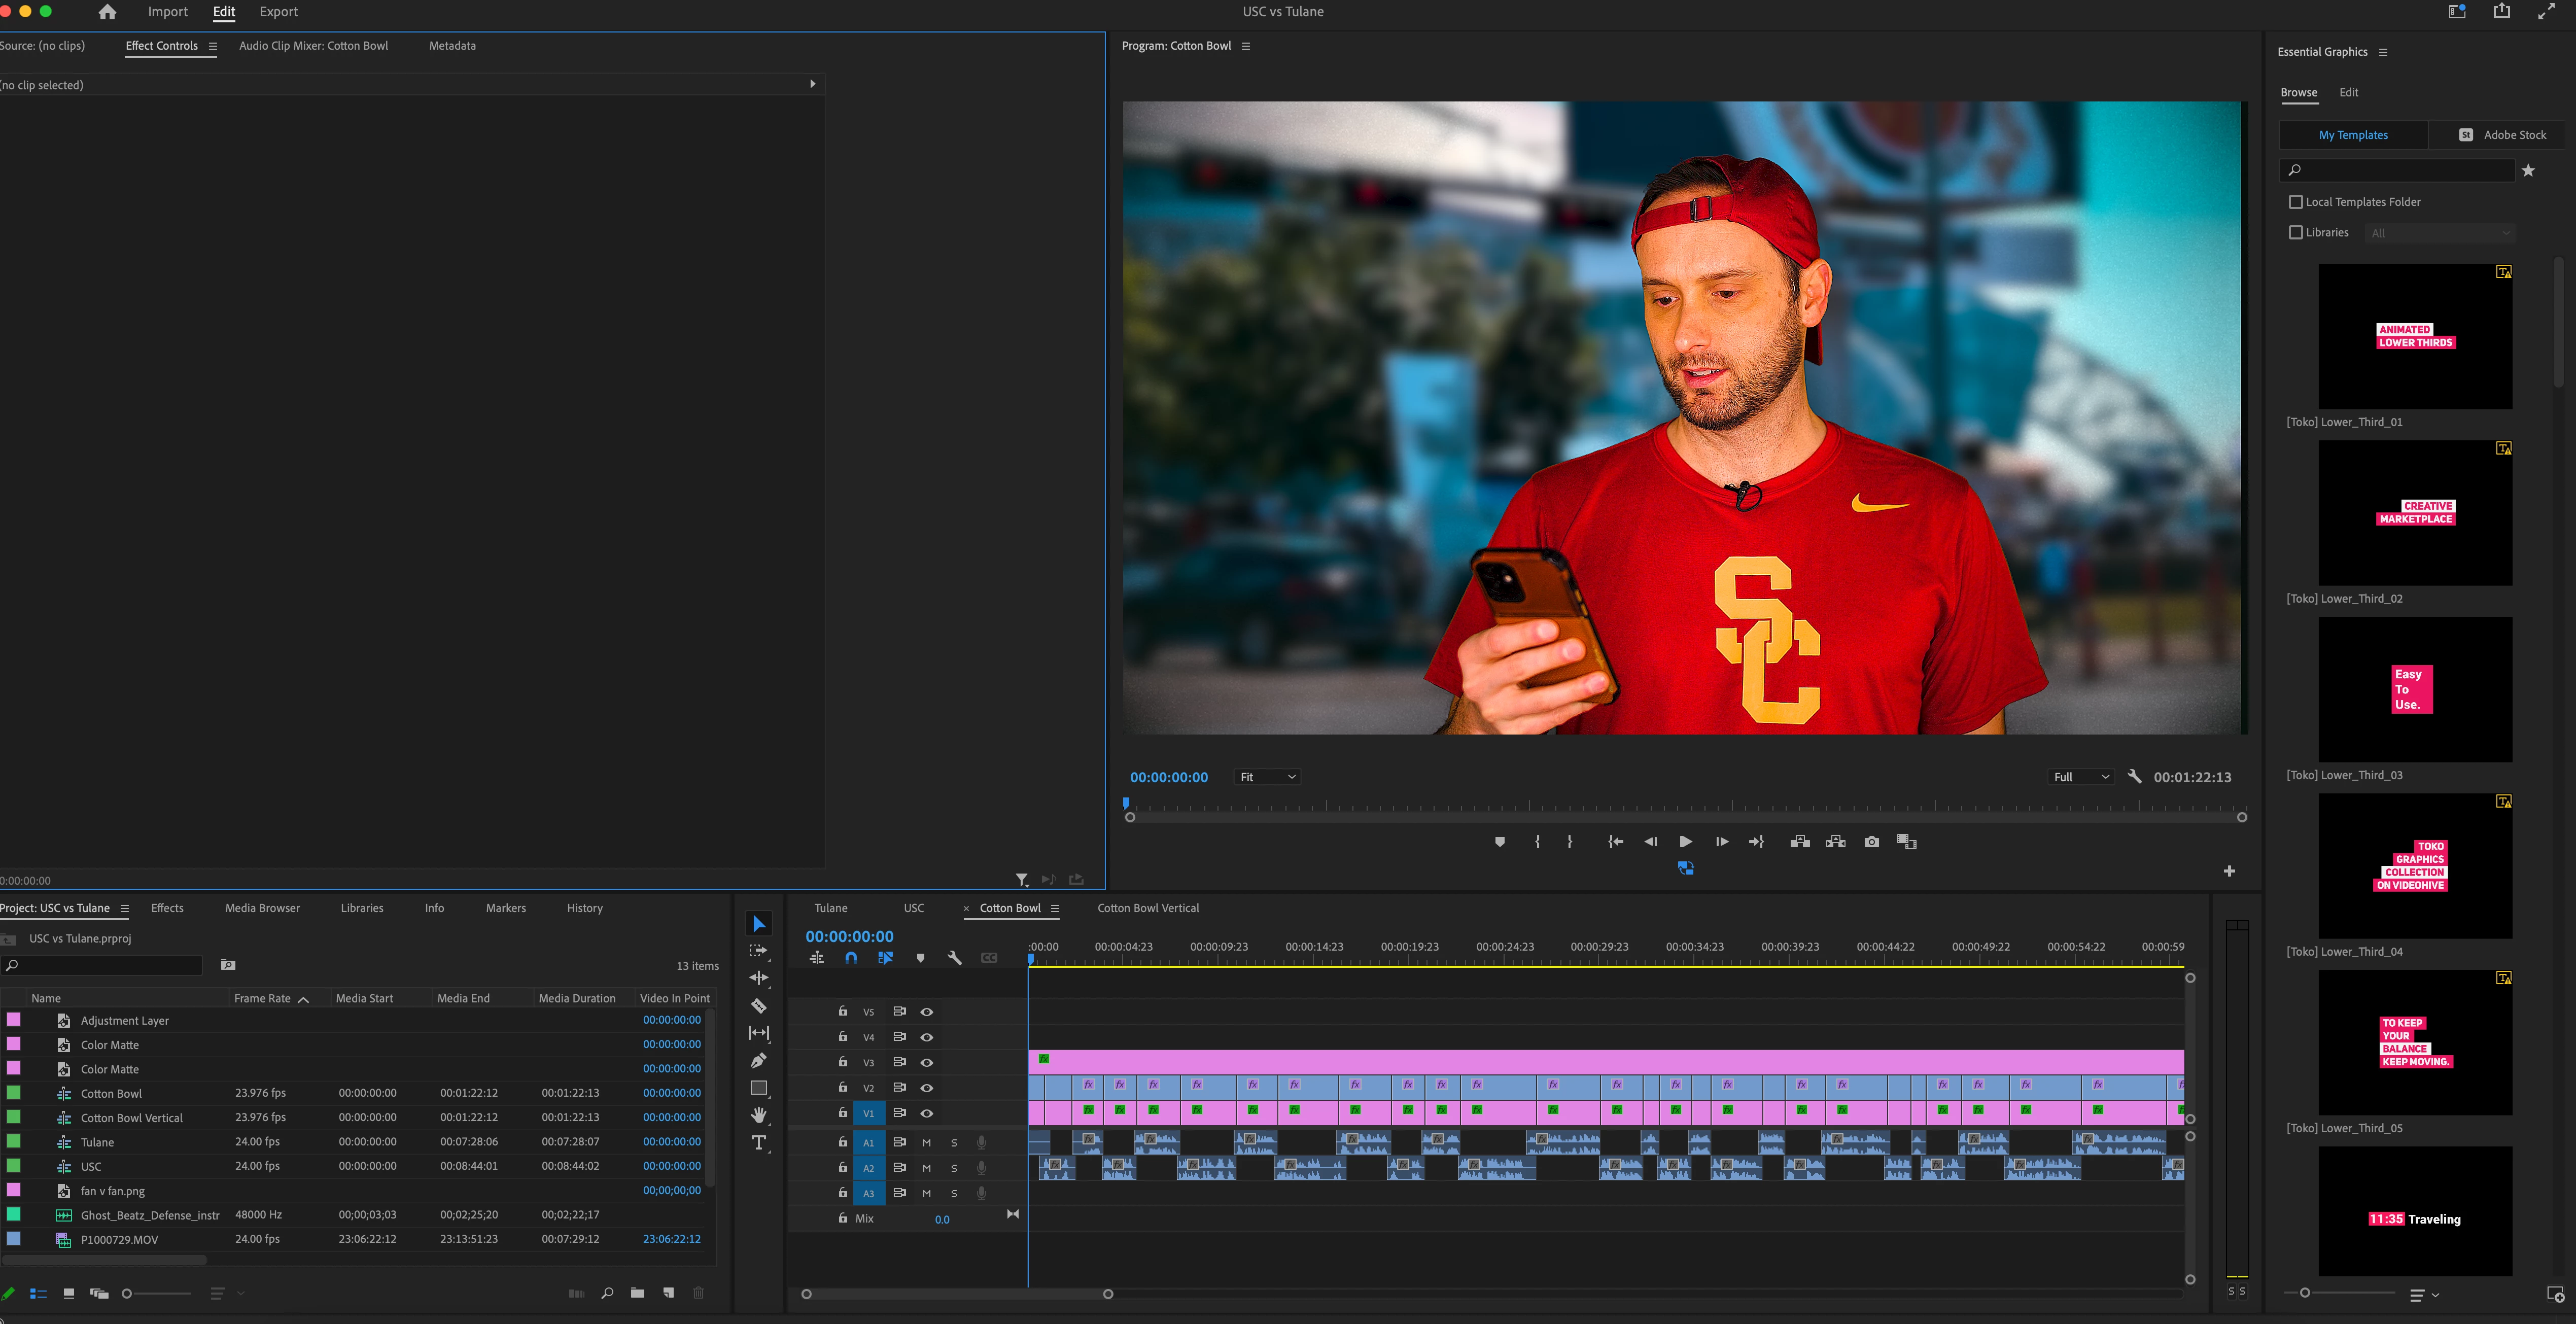
Task: Select the Lower_Third_03 template thumbnail
Action: coord(2414,689)
